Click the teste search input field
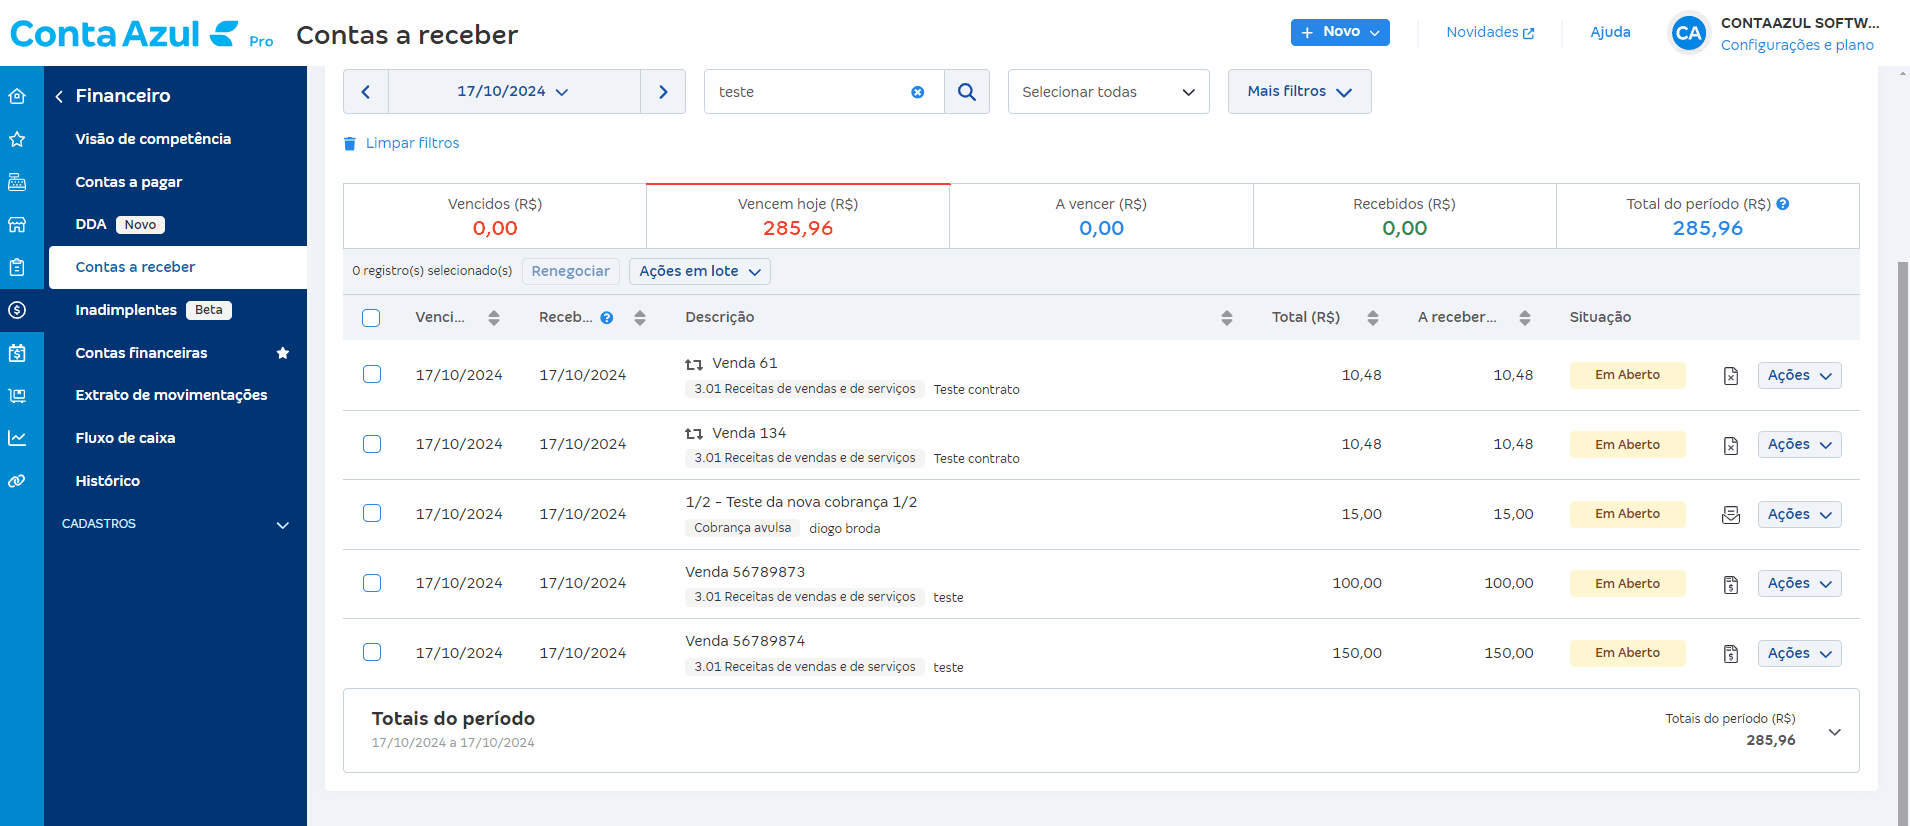The height and width of the screenshot is (826, 1910). pyautogui.click(x=805, y=92)
